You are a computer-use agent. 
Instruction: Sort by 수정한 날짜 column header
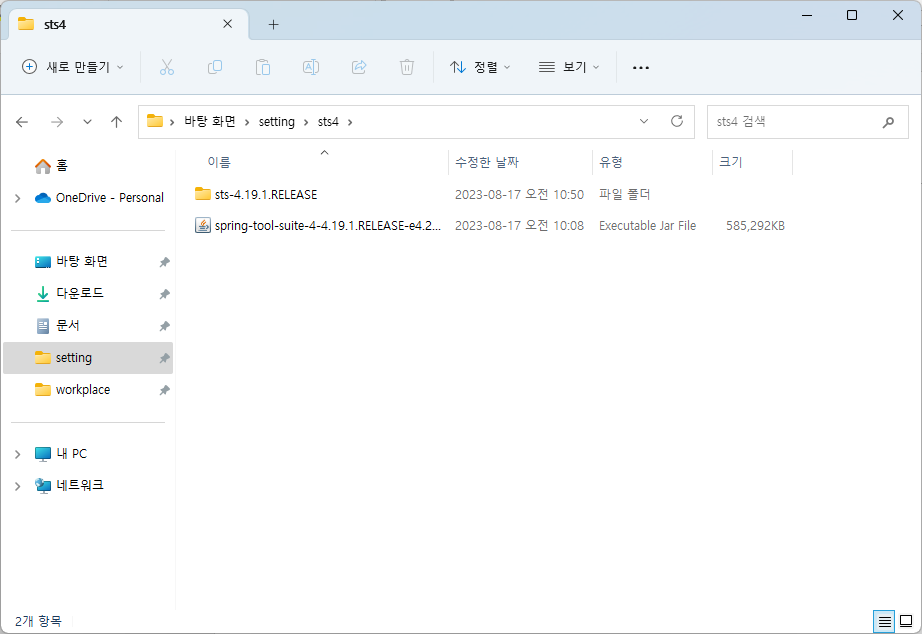point(487,162)
